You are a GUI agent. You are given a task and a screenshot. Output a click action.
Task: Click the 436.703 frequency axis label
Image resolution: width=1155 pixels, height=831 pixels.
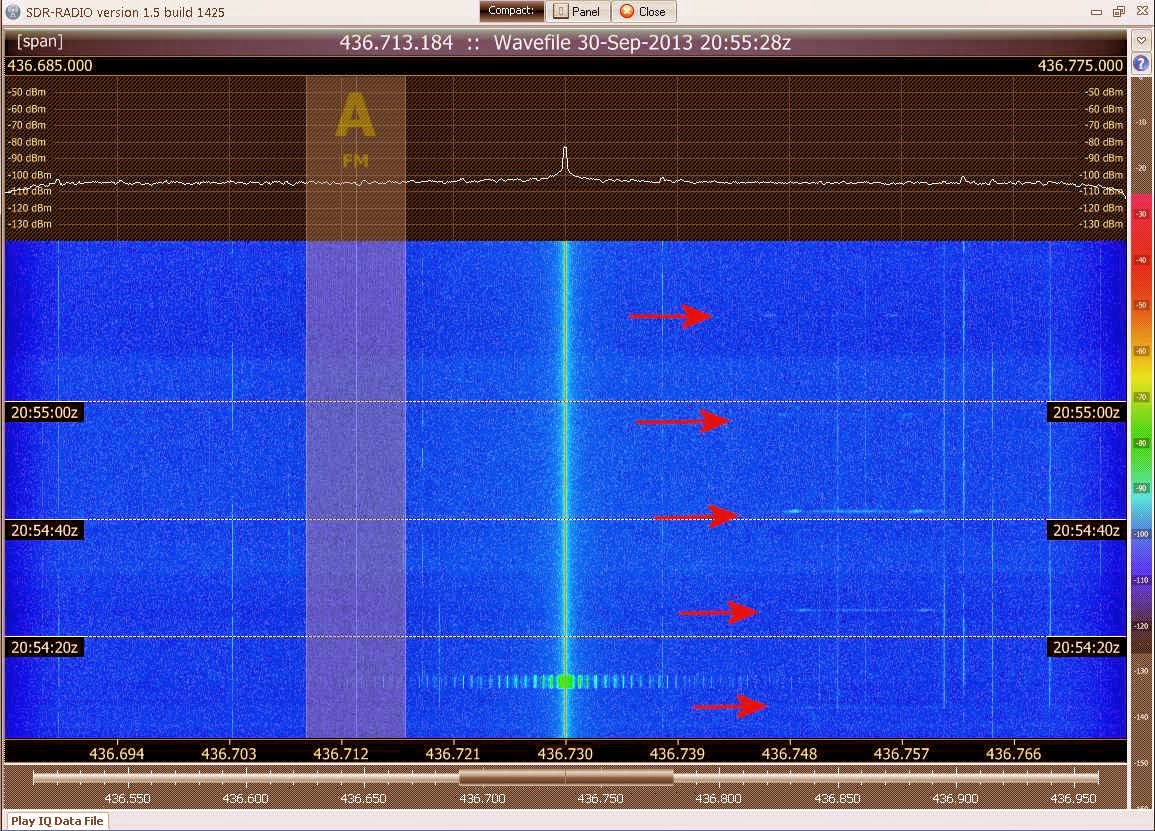[228, 754]
